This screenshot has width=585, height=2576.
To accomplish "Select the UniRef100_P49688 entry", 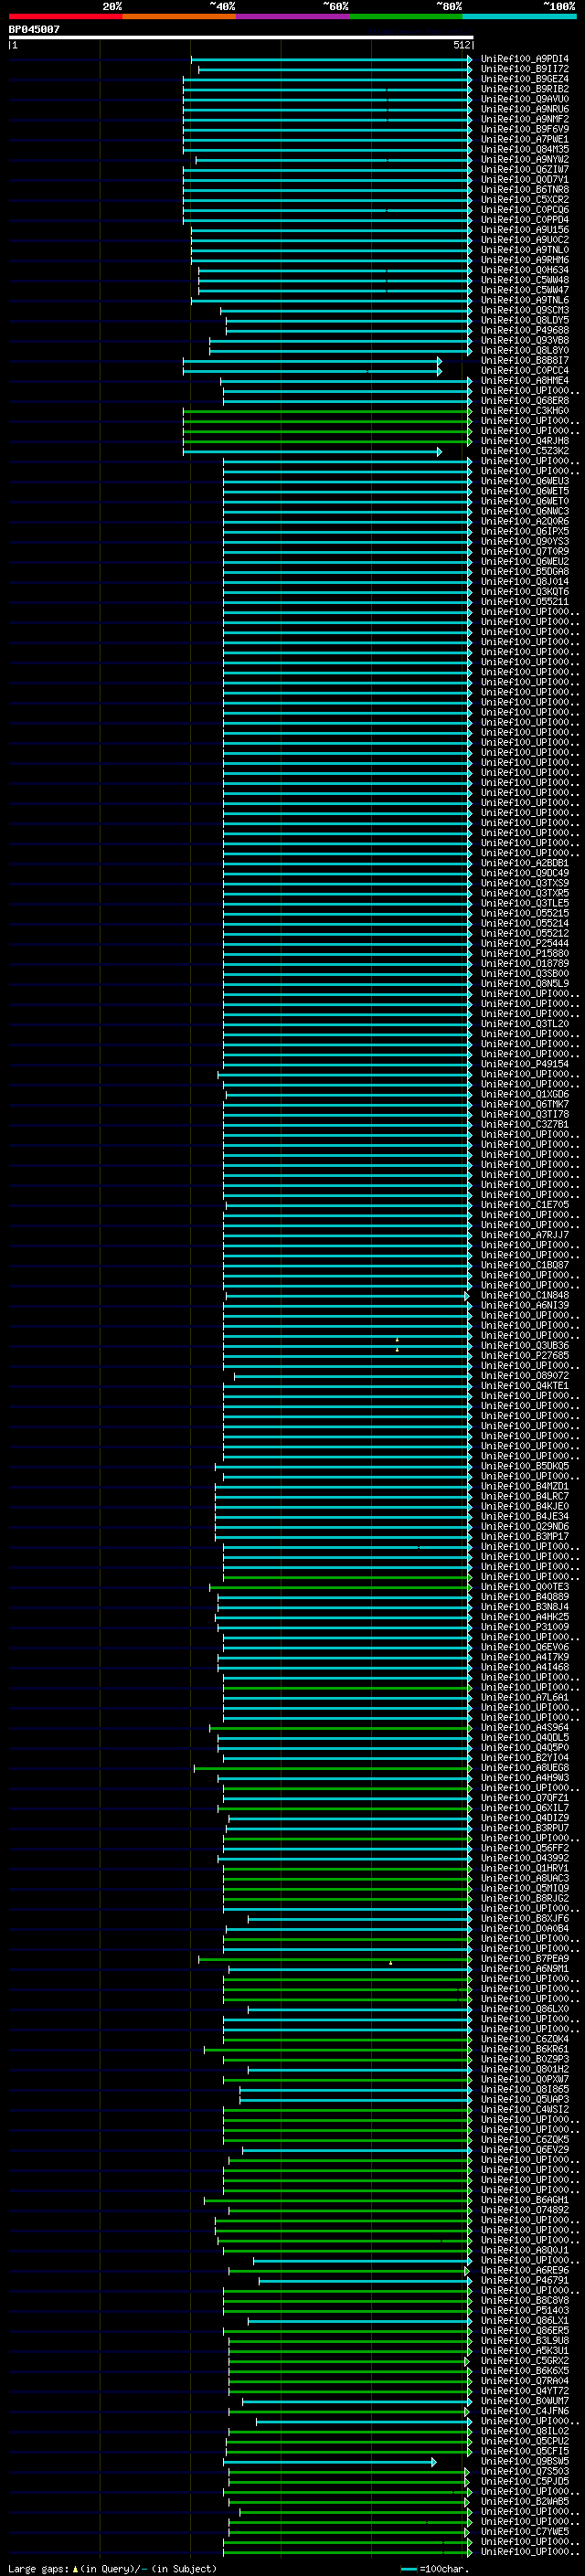I will [x=525, y=330].
